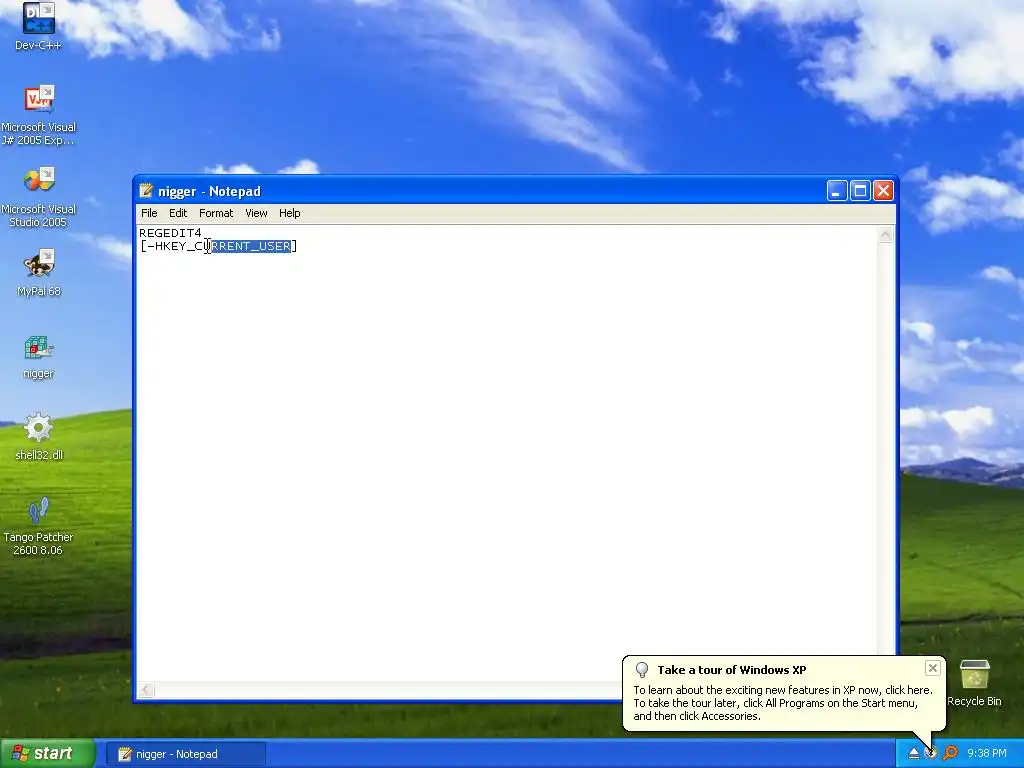This screenshot has height=768, width=1024.
Task: Click the balloon text about XP features
Action: [782, 703]
